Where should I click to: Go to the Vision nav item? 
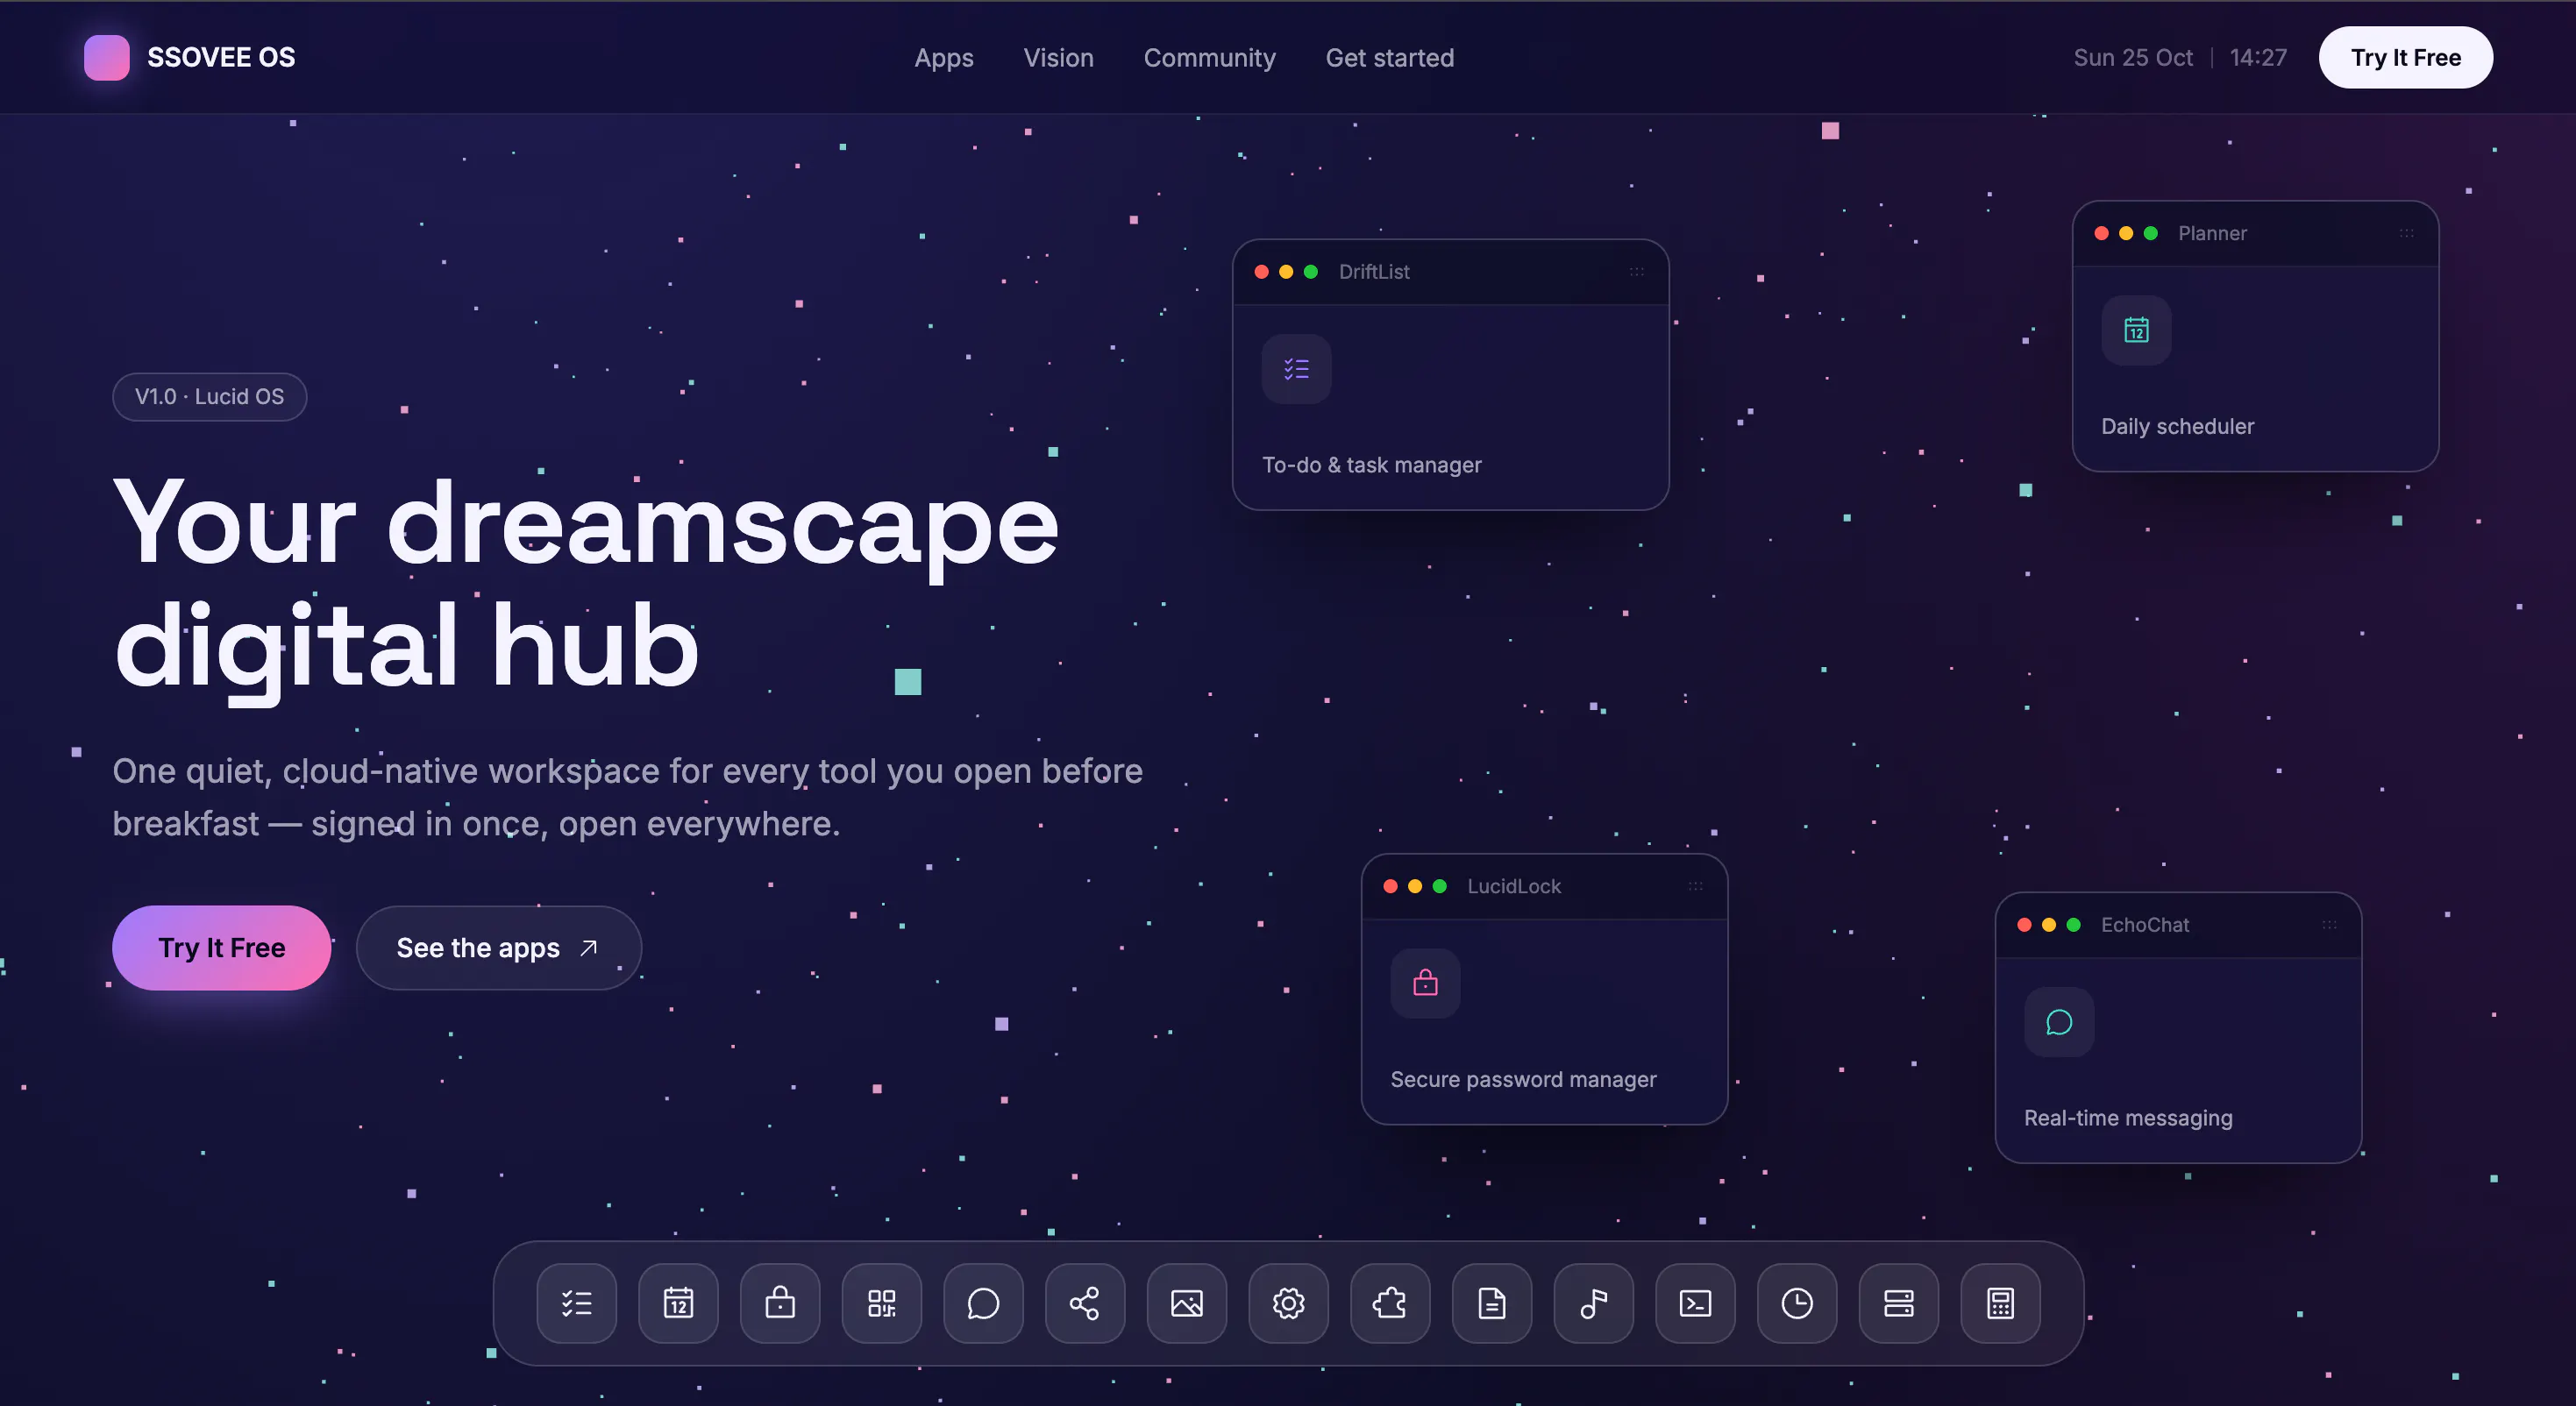point(1058,58)
